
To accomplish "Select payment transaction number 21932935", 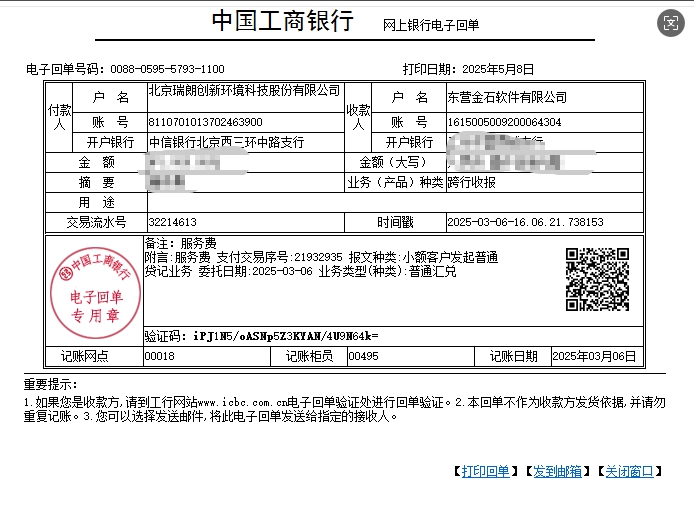I will 318,257.
